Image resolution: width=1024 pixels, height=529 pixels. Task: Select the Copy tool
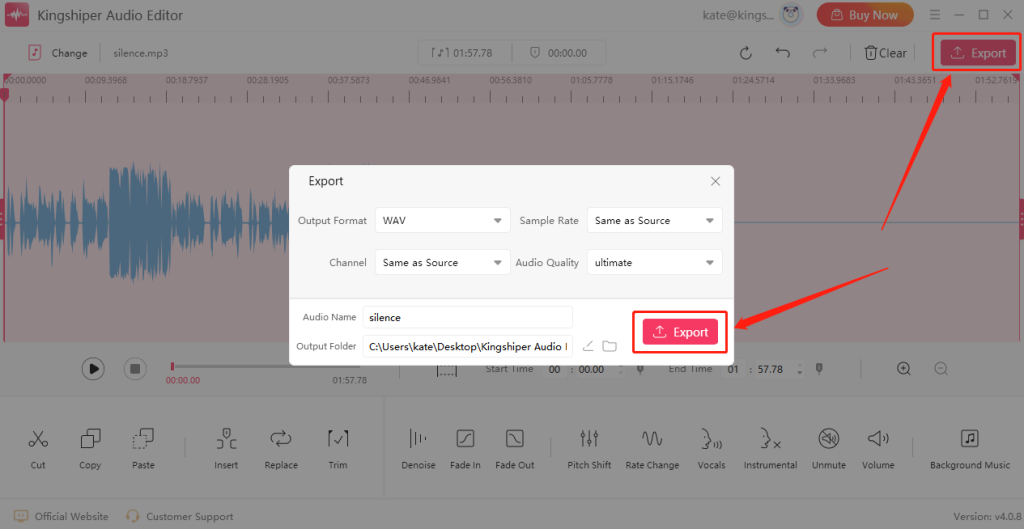pyautogui.click(x=90, y=449)
